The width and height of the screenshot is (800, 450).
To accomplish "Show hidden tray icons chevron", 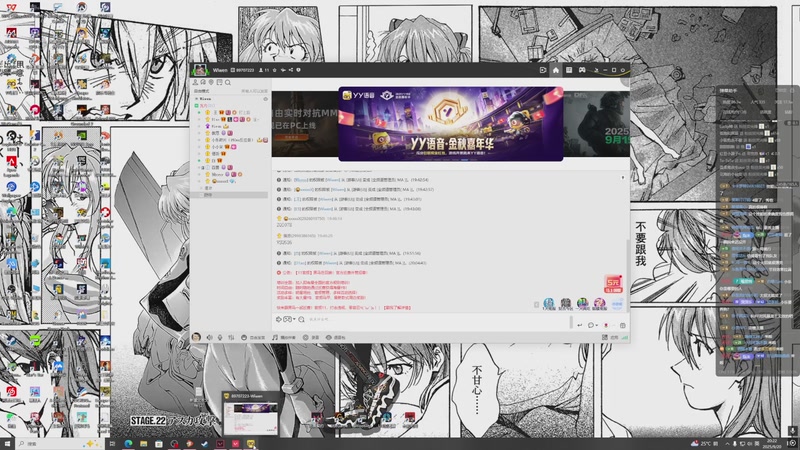I will coord(727,444).
